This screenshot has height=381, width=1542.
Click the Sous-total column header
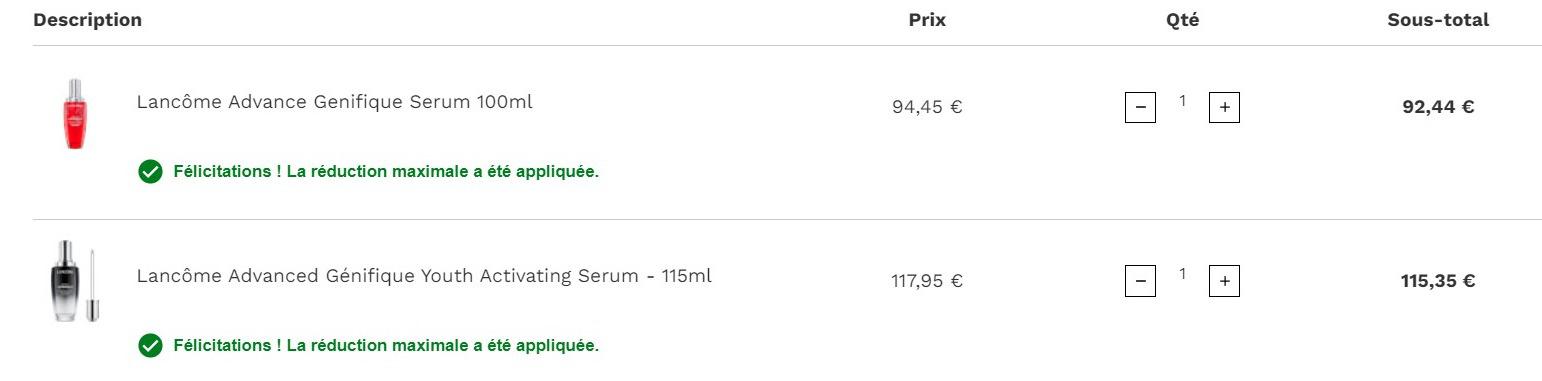(x=1438, y=20)
